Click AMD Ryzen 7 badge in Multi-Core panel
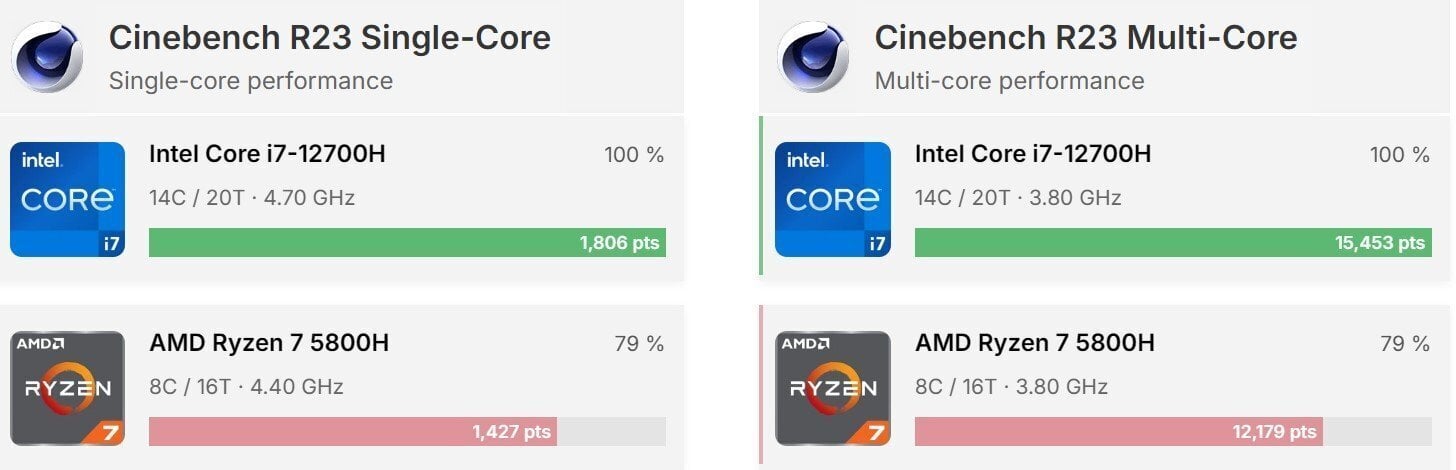Image resolution: width=1456 pixels, height=470 pixels. 833,388
